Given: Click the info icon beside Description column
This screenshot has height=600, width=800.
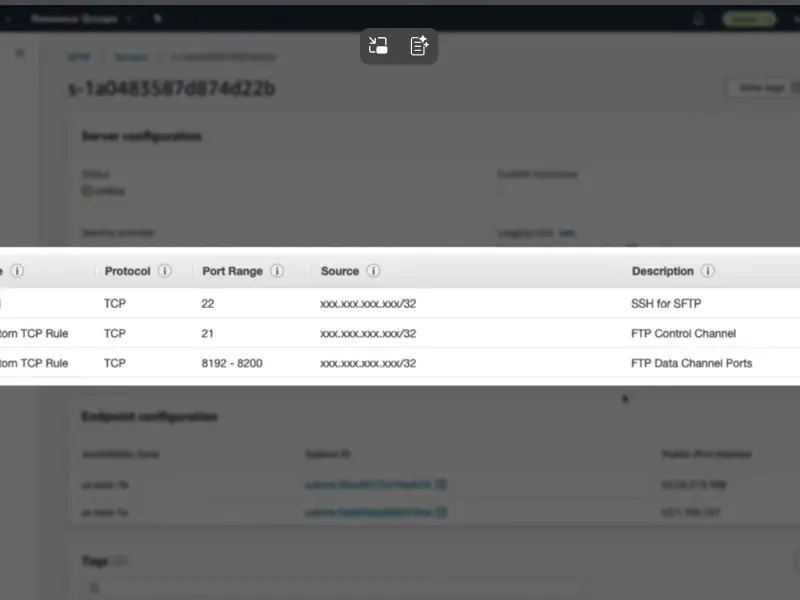Looking at the screenshot, I should 708,270.
